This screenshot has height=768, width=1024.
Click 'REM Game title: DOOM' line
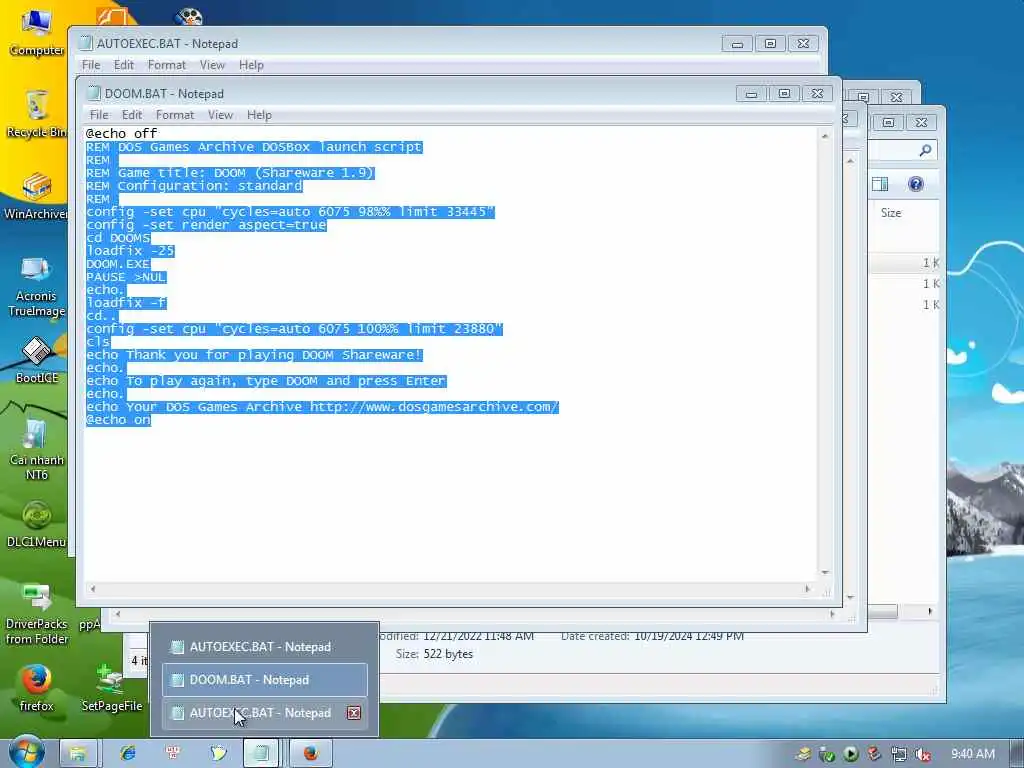(x=230, y=173)
